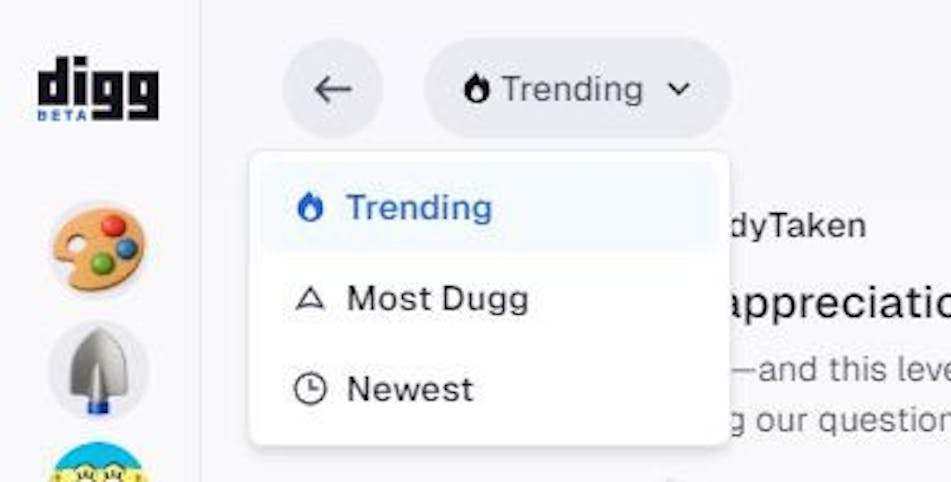Choose Most Dugg sort option
The image size is (951, 482).
click(x=437, y=299)
